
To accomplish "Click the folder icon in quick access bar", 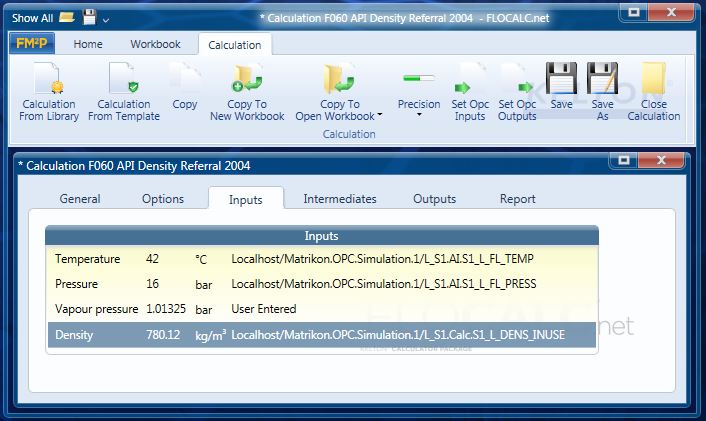I will coord(67,18).
